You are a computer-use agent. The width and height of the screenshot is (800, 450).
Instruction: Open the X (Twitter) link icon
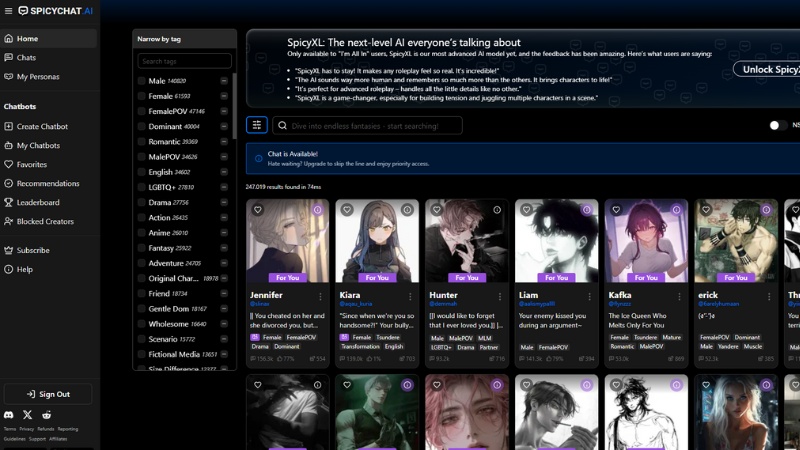click(x=28, y=414)
